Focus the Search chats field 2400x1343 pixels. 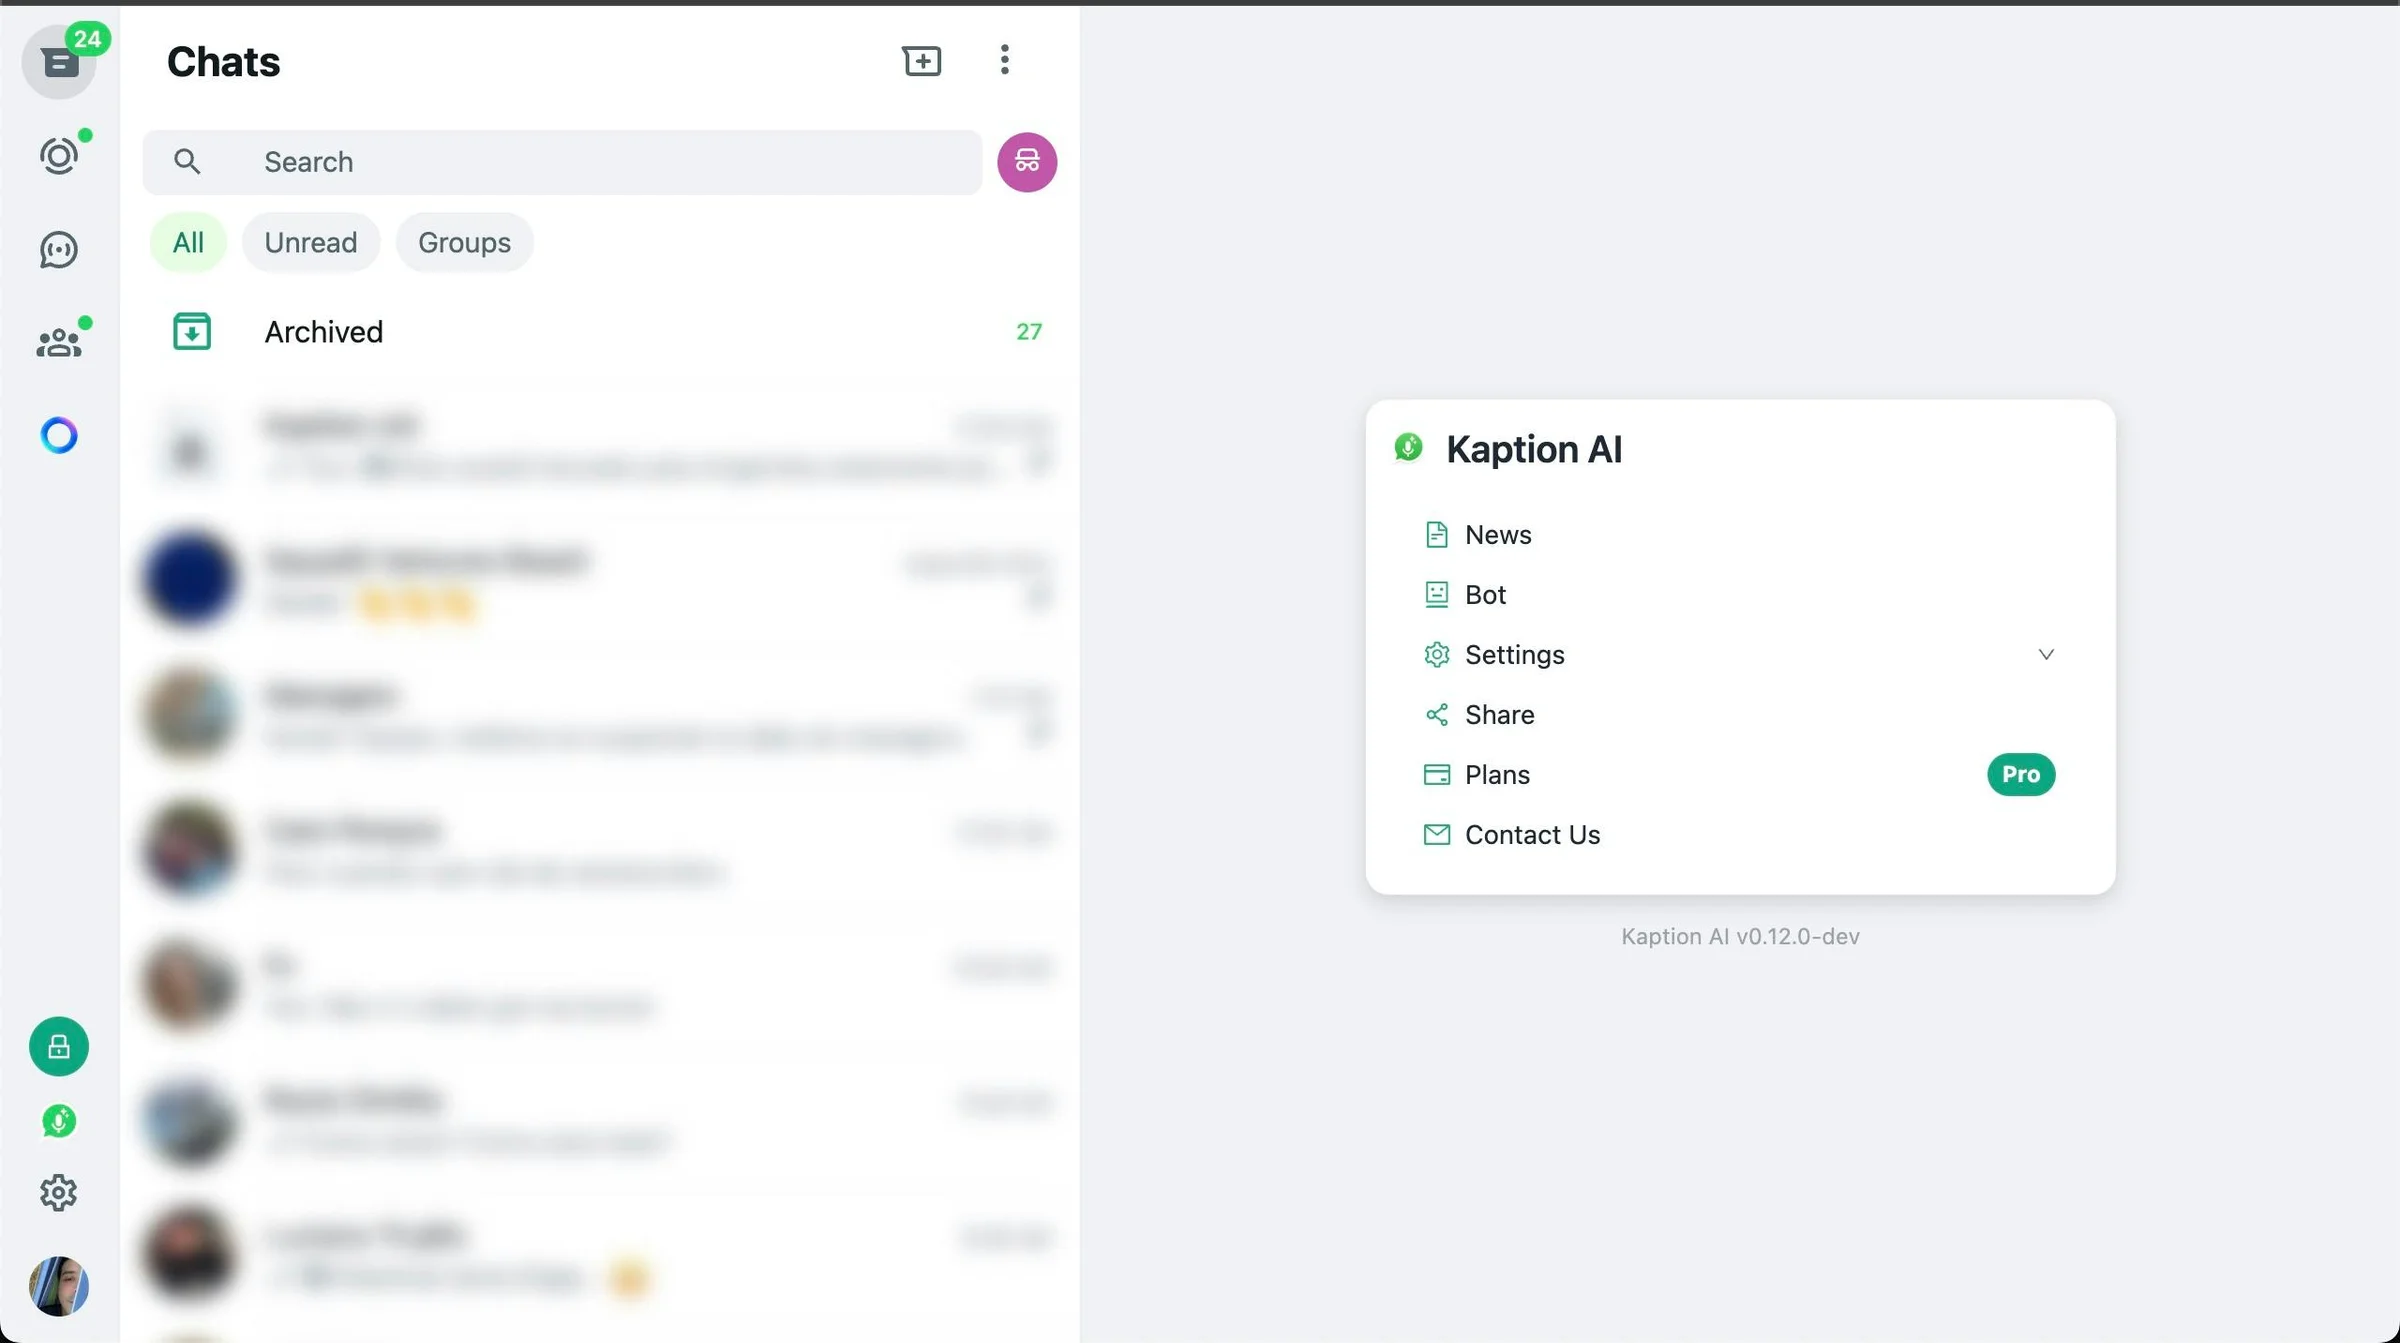(x=562, y=162)
